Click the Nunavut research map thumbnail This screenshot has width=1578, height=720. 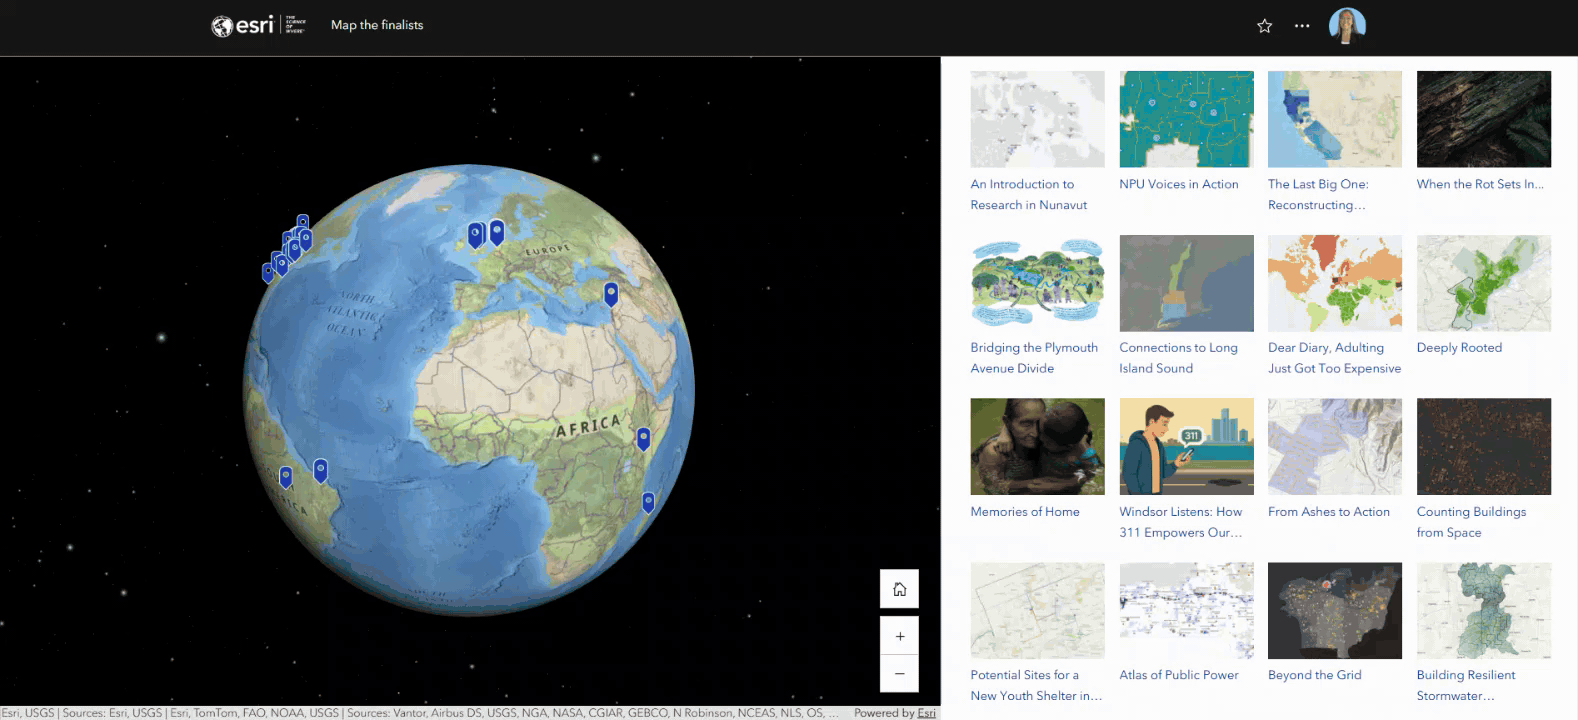tap(1037, 119)
